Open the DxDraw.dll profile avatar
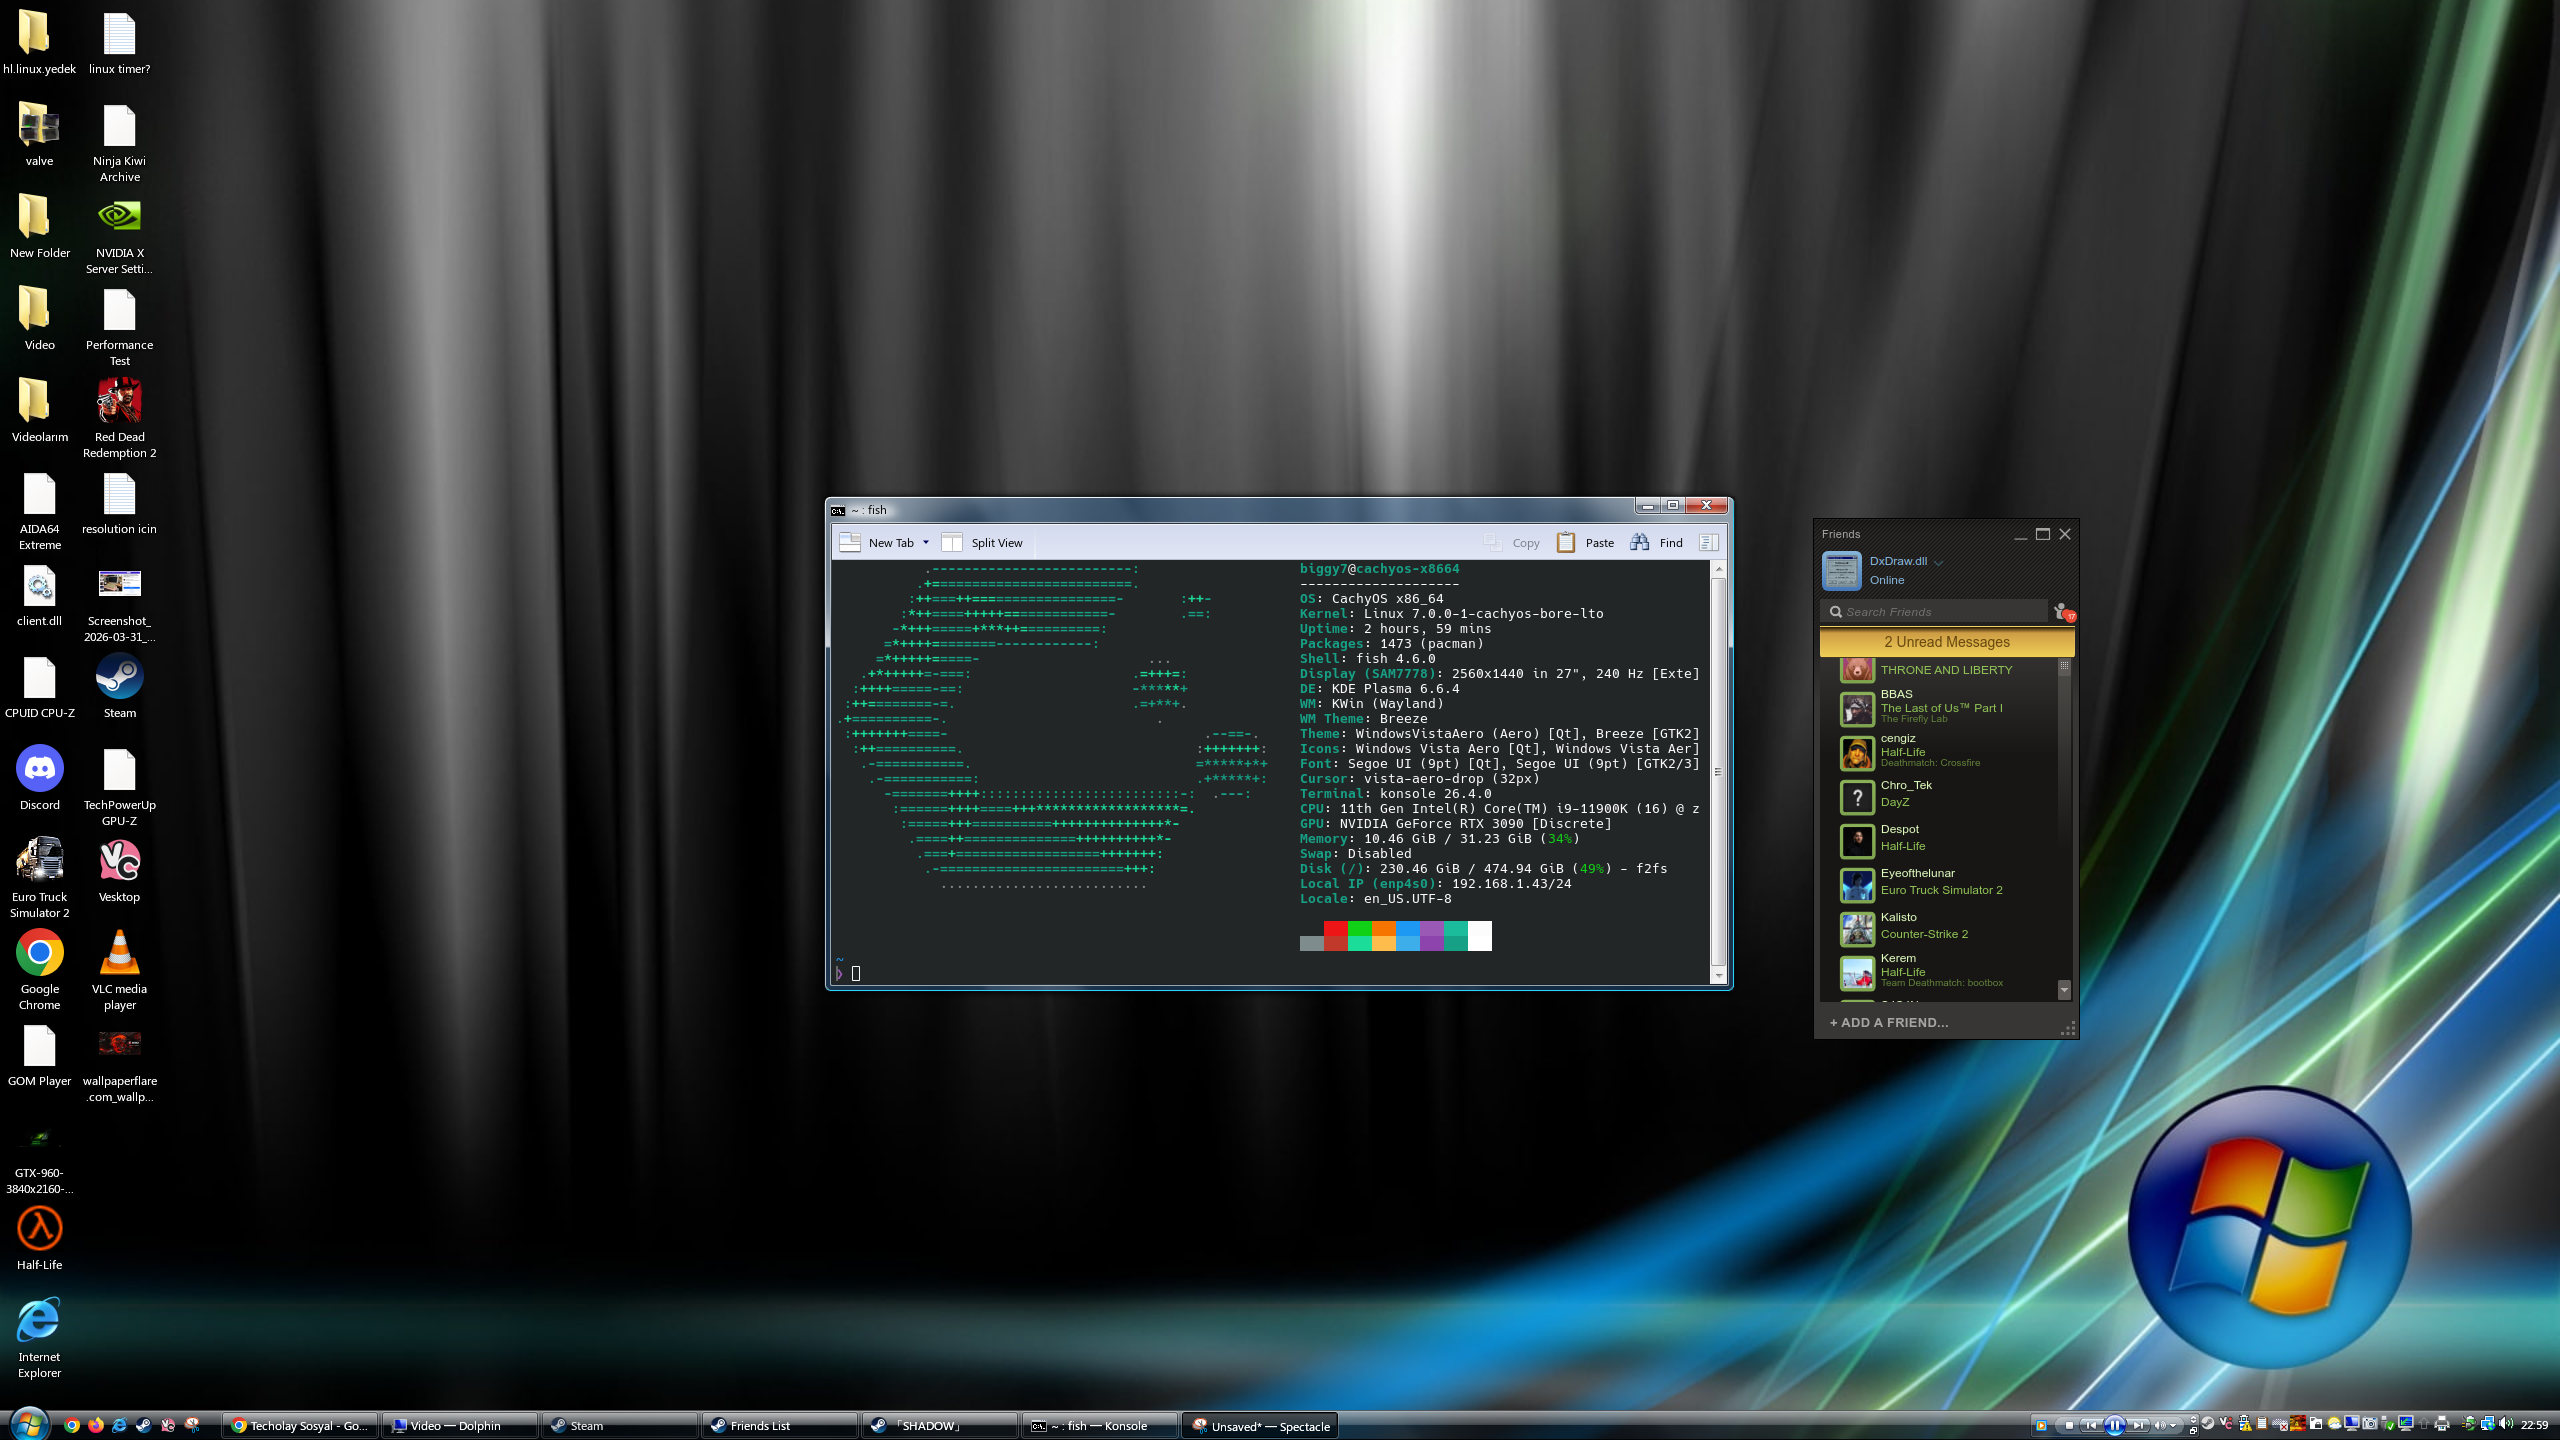 tap(1842, 571)
